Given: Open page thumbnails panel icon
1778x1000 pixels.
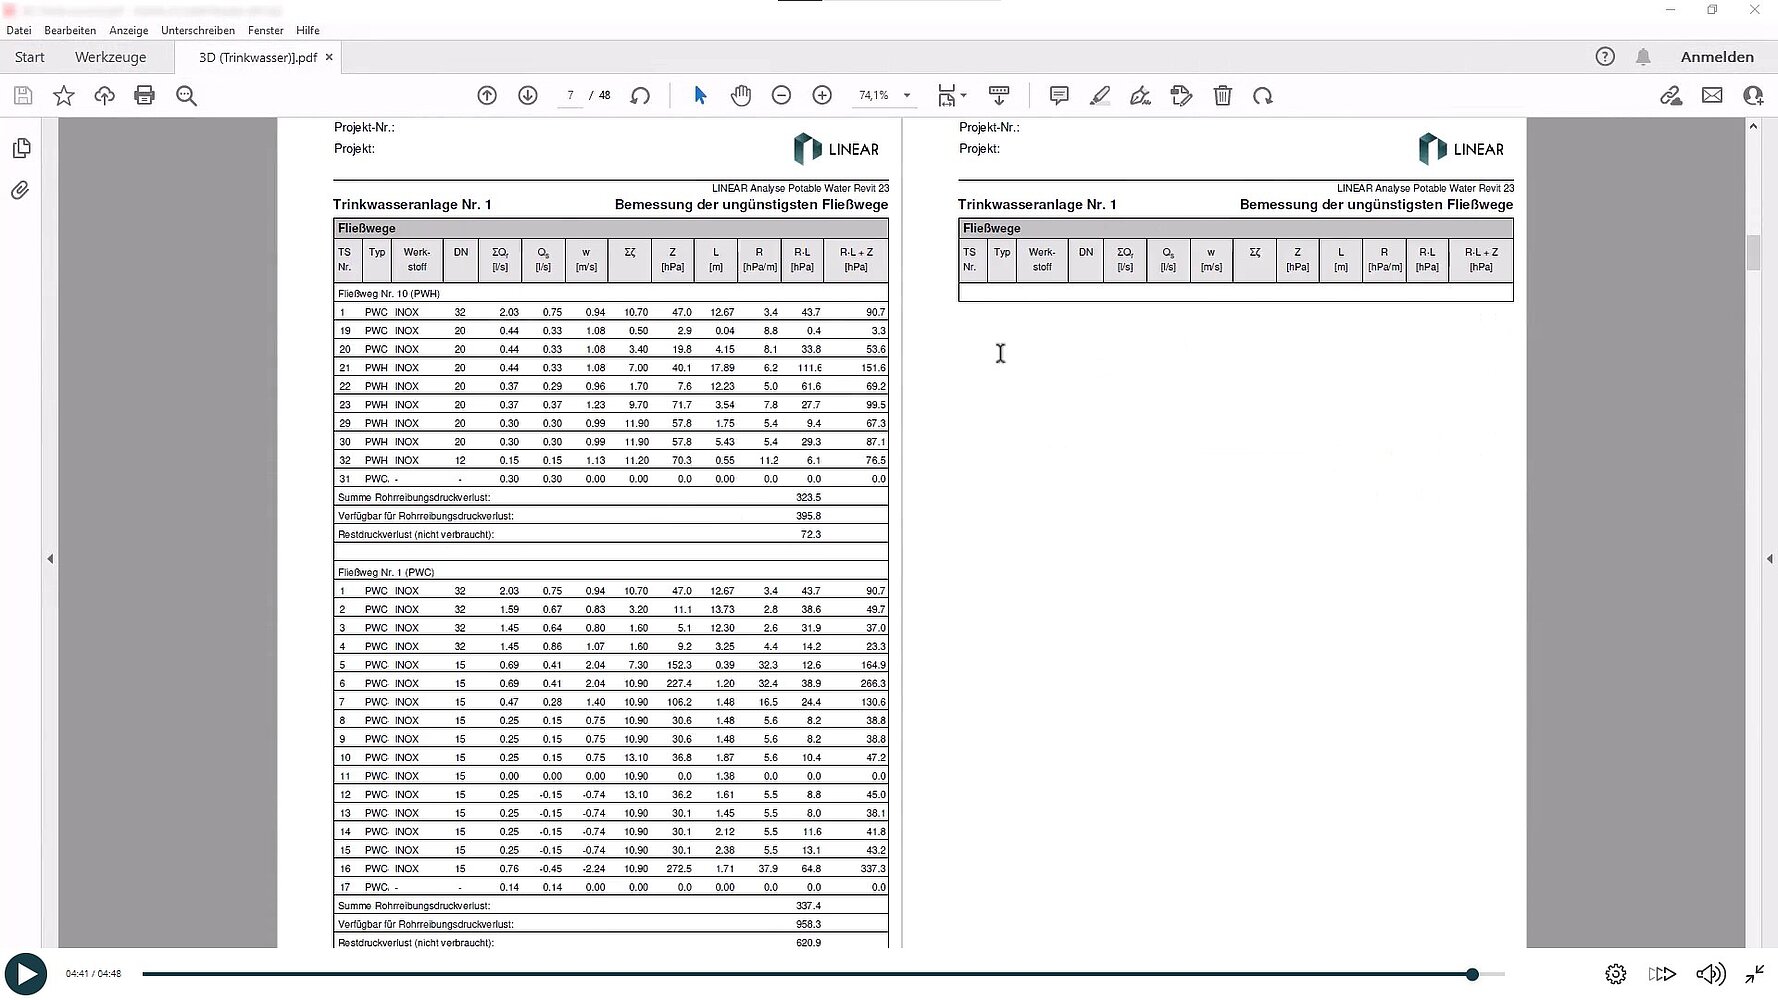Looking at the screenshot, I should [21, 148].
